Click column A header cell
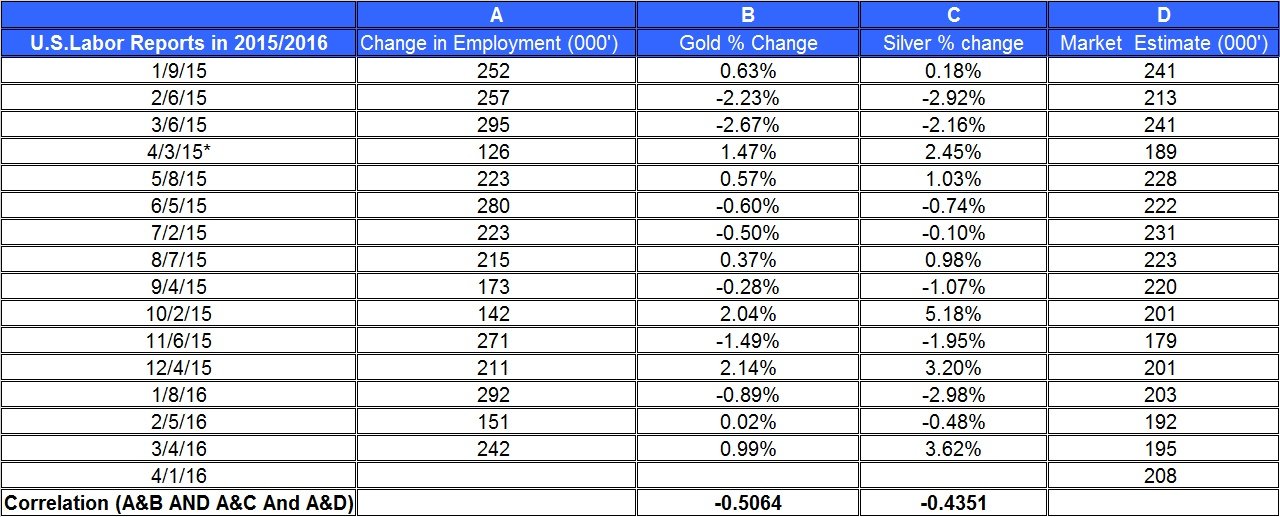 [496, 14]
